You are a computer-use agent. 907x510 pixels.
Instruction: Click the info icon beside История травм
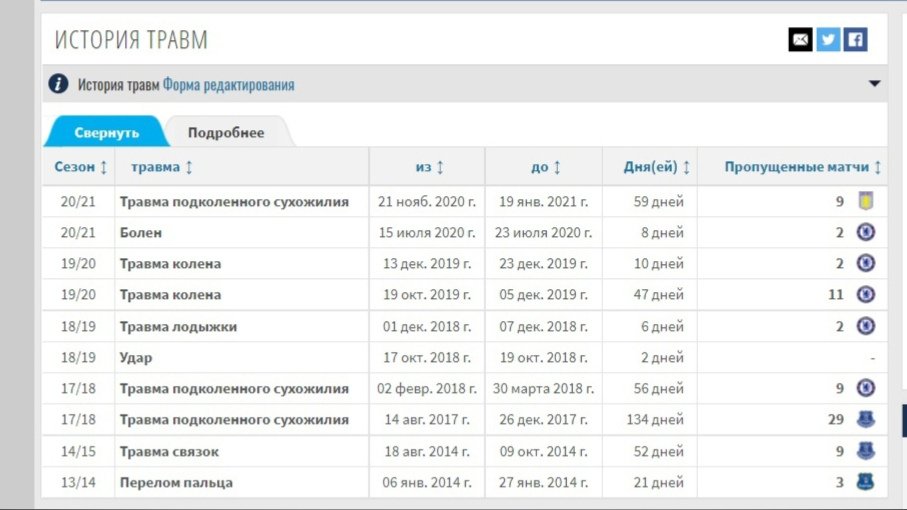click(58, 83)
